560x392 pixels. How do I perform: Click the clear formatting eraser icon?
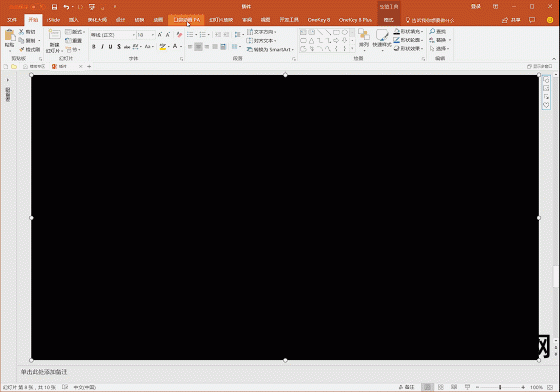(x=179, y=35)
